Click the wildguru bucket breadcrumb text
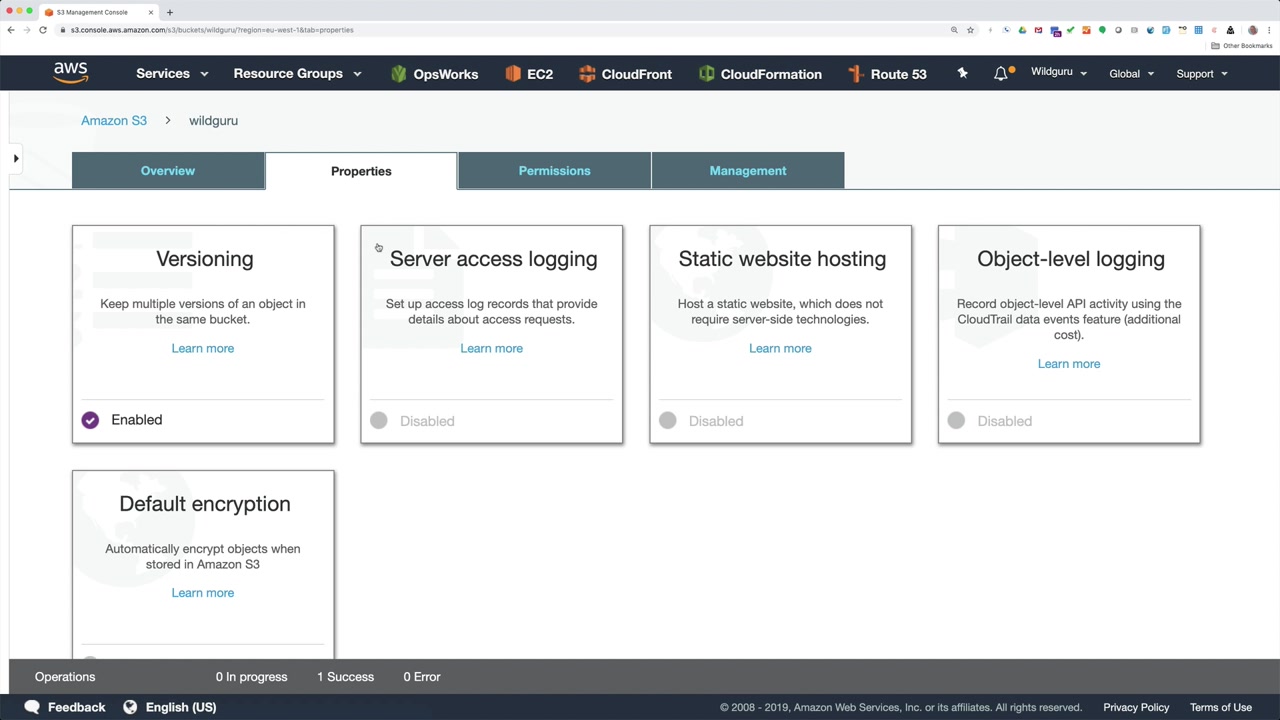This screenshot has width=1280, height=720. point(213,120)
